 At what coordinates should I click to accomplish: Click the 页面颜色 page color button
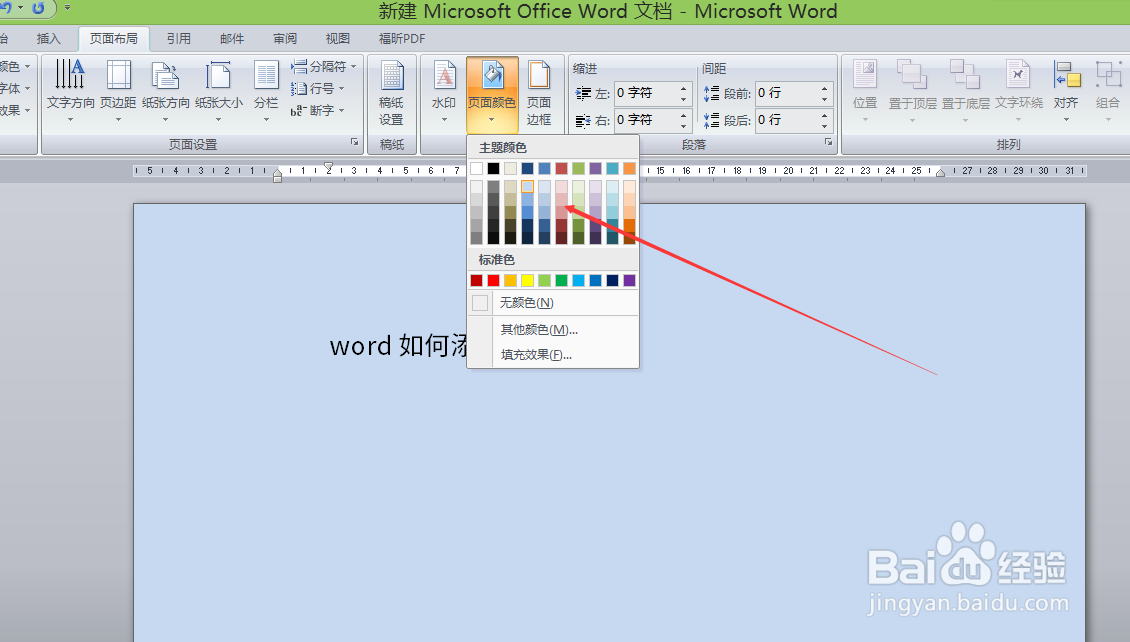tap(492, 93)
